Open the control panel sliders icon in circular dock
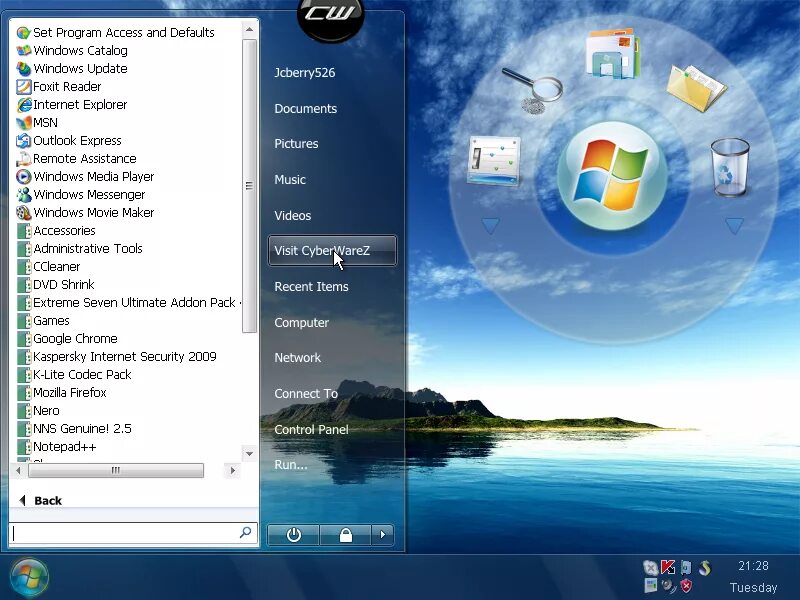The height and width of the screenshot is (600, 800). point(494,160)
